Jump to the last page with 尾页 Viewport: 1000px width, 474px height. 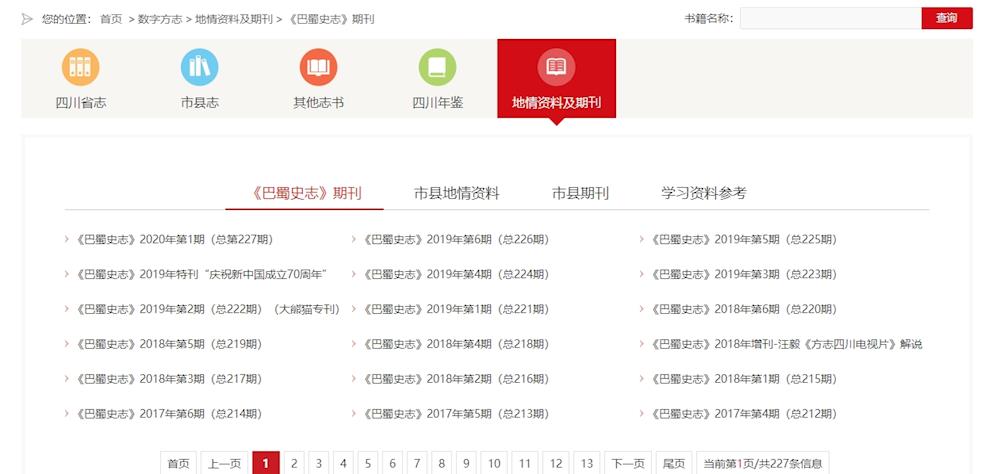pos(674,463)
